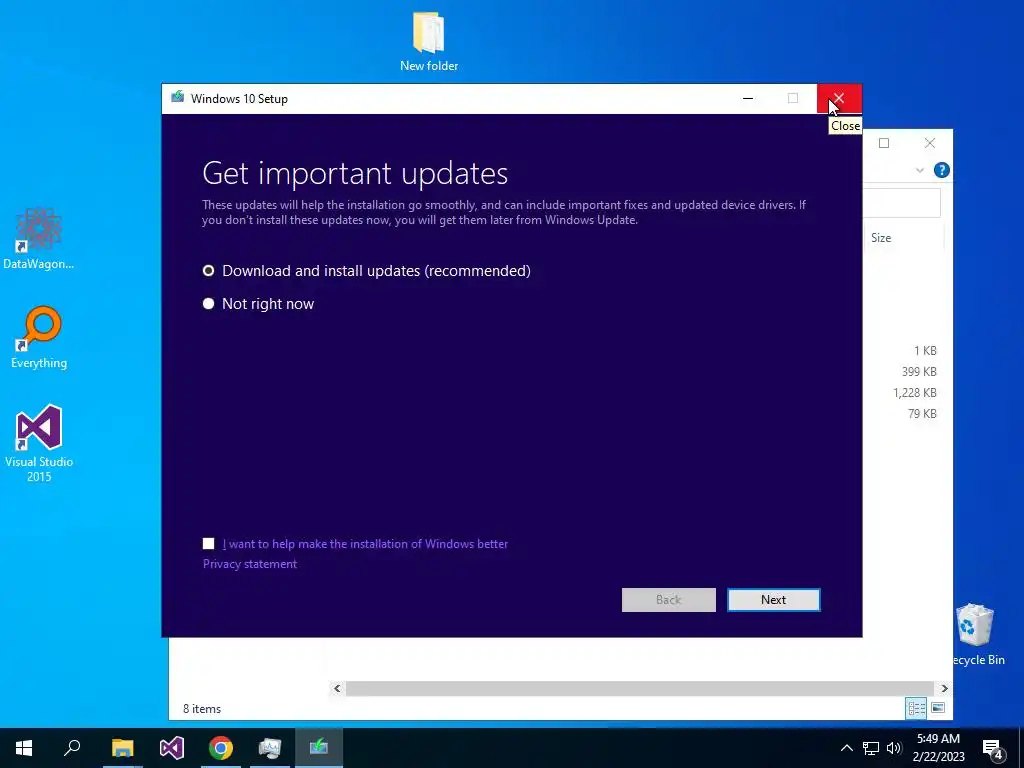The image size is (1024, 768).
Task: Click the Next button in setup
Action: pos(773,600)
